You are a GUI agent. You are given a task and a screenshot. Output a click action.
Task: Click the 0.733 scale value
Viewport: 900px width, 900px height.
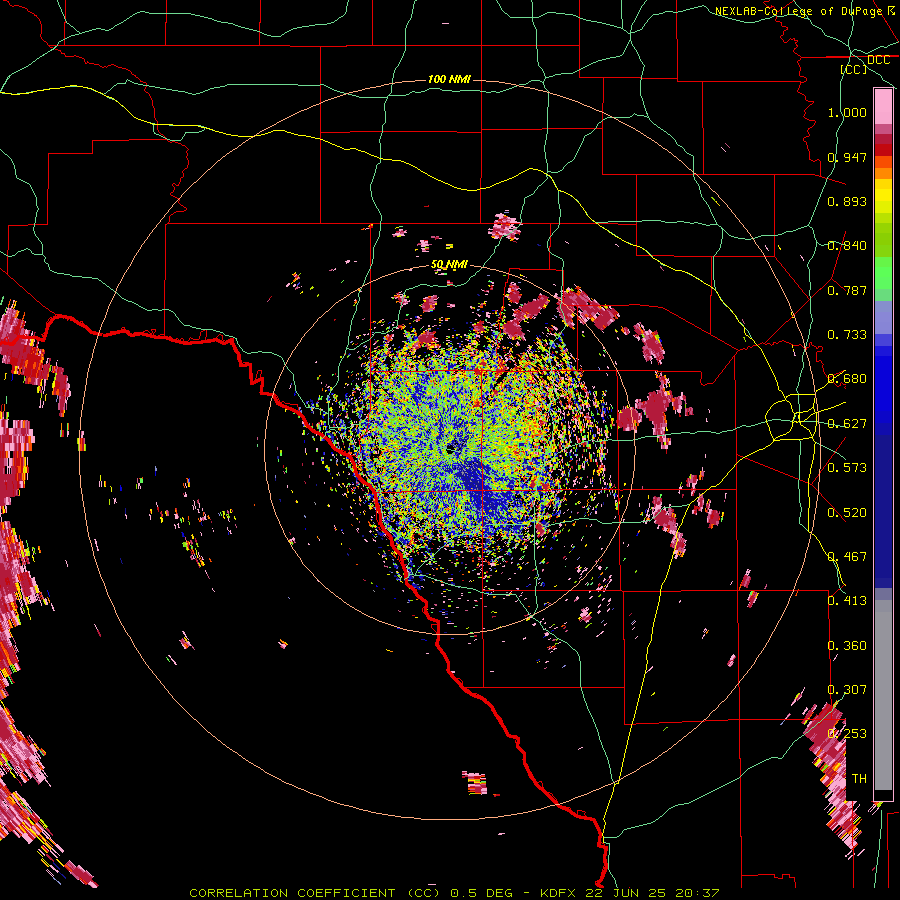pyautogui.click(x=847, y=335)
